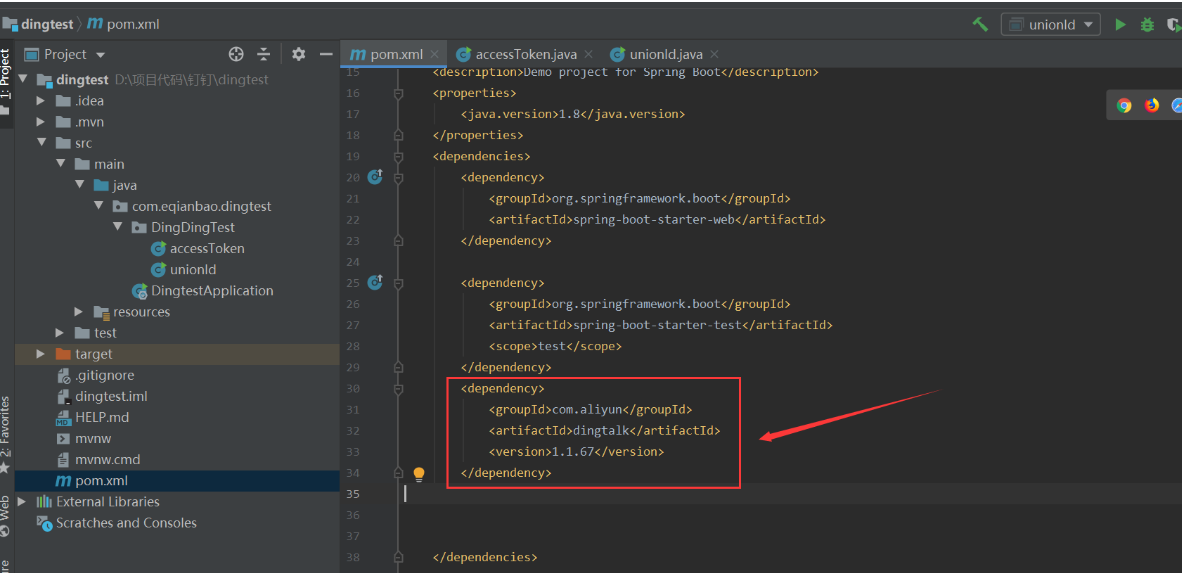This screenshot has height=573, width=1182.
Task: Click the collapse all icon in the Project panel
Action: click(x=263, y=54)
